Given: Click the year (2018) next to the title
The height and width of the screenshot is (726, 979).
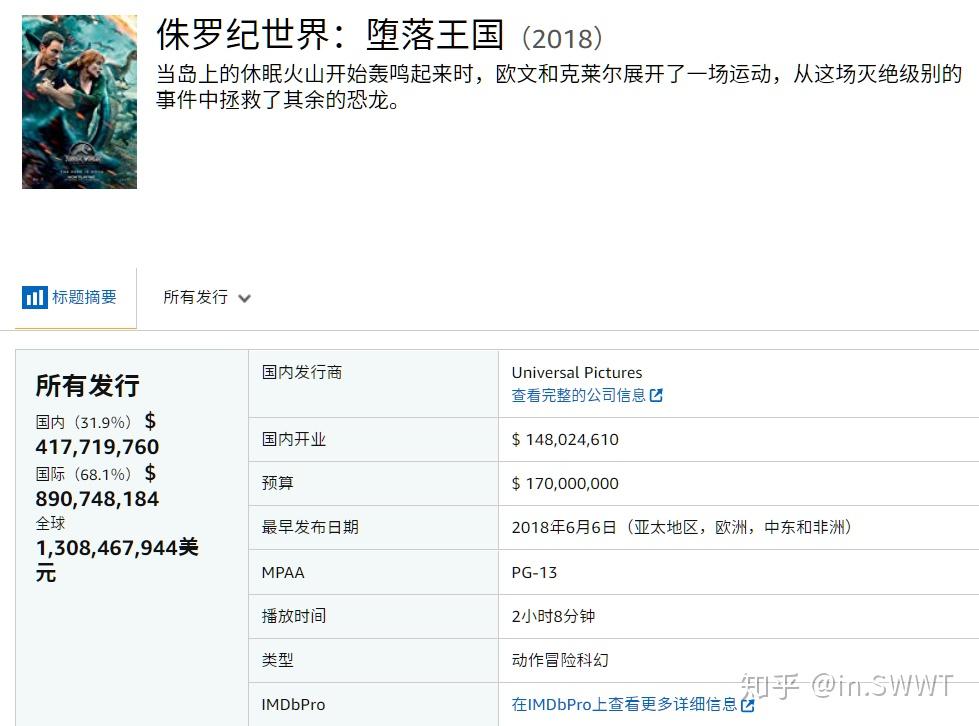Looking at the screenshot, I should [562, 38].
